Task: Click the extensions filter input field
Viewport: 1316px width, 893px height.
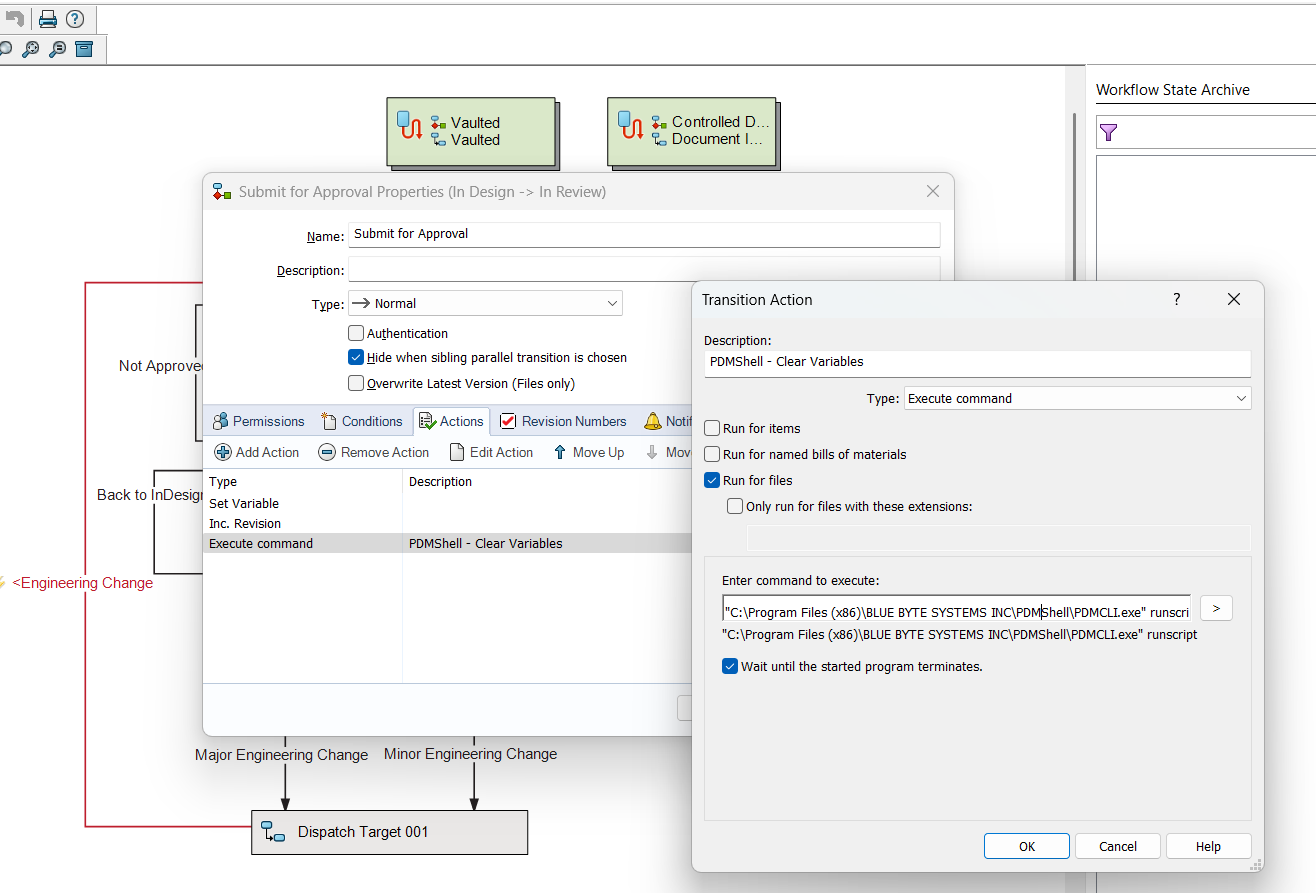Action: tap(997, 536)
